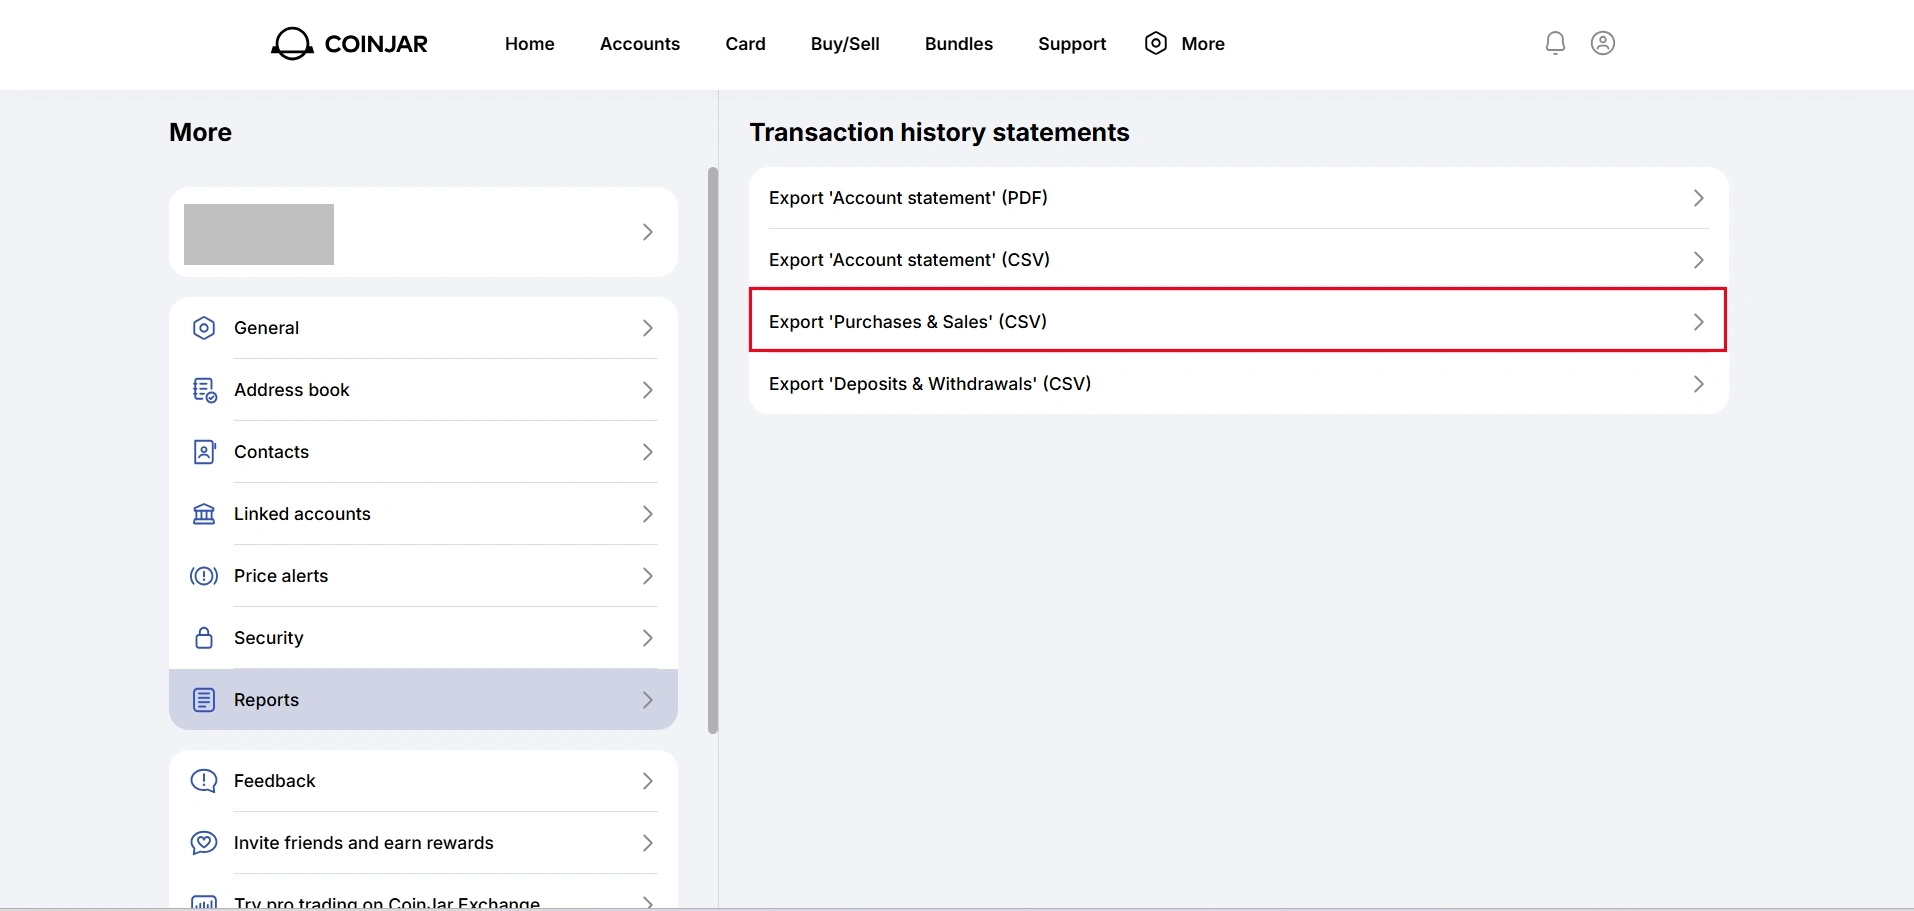Click the Price alerts icon
The image size is (1914, 911).
coord(204,576)
